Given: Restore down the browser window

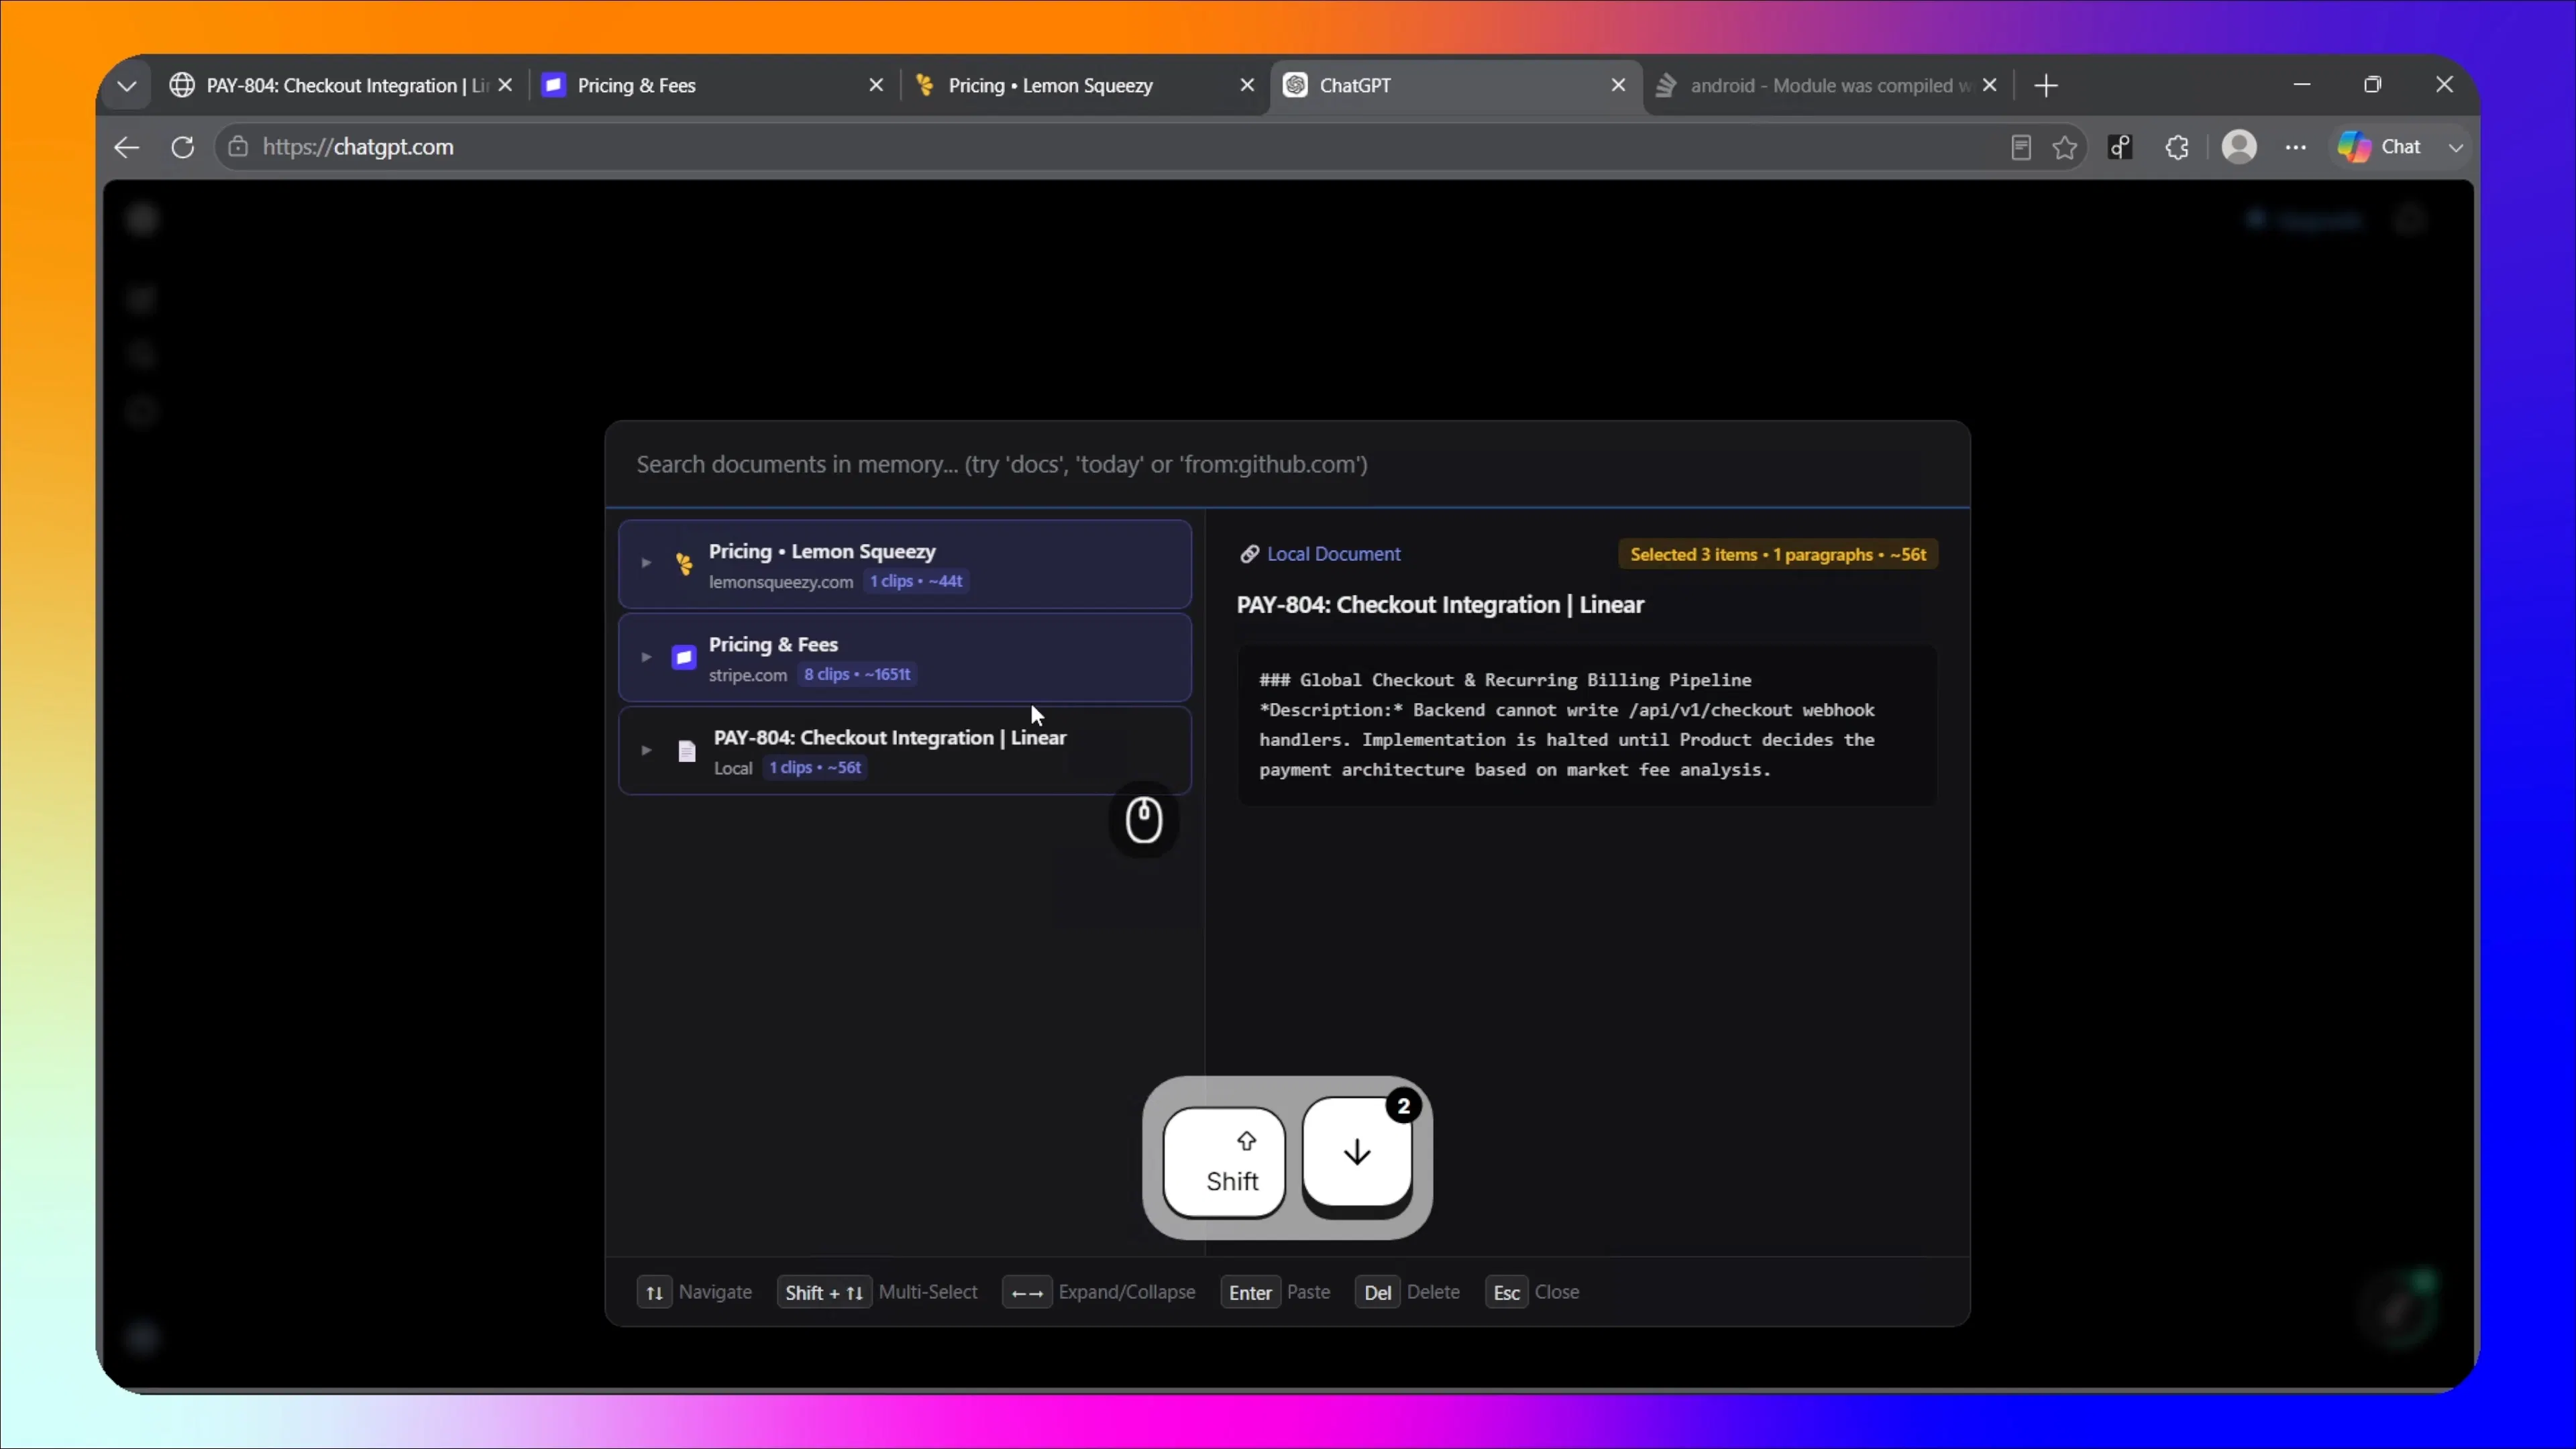Looking at the screenshot, I should pos(2373,85).
